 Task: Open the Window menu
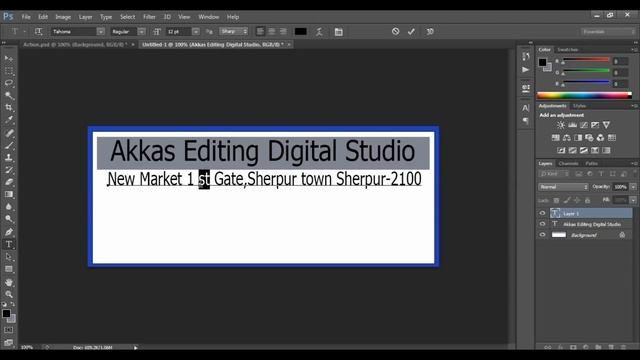[x=209, y=17]
